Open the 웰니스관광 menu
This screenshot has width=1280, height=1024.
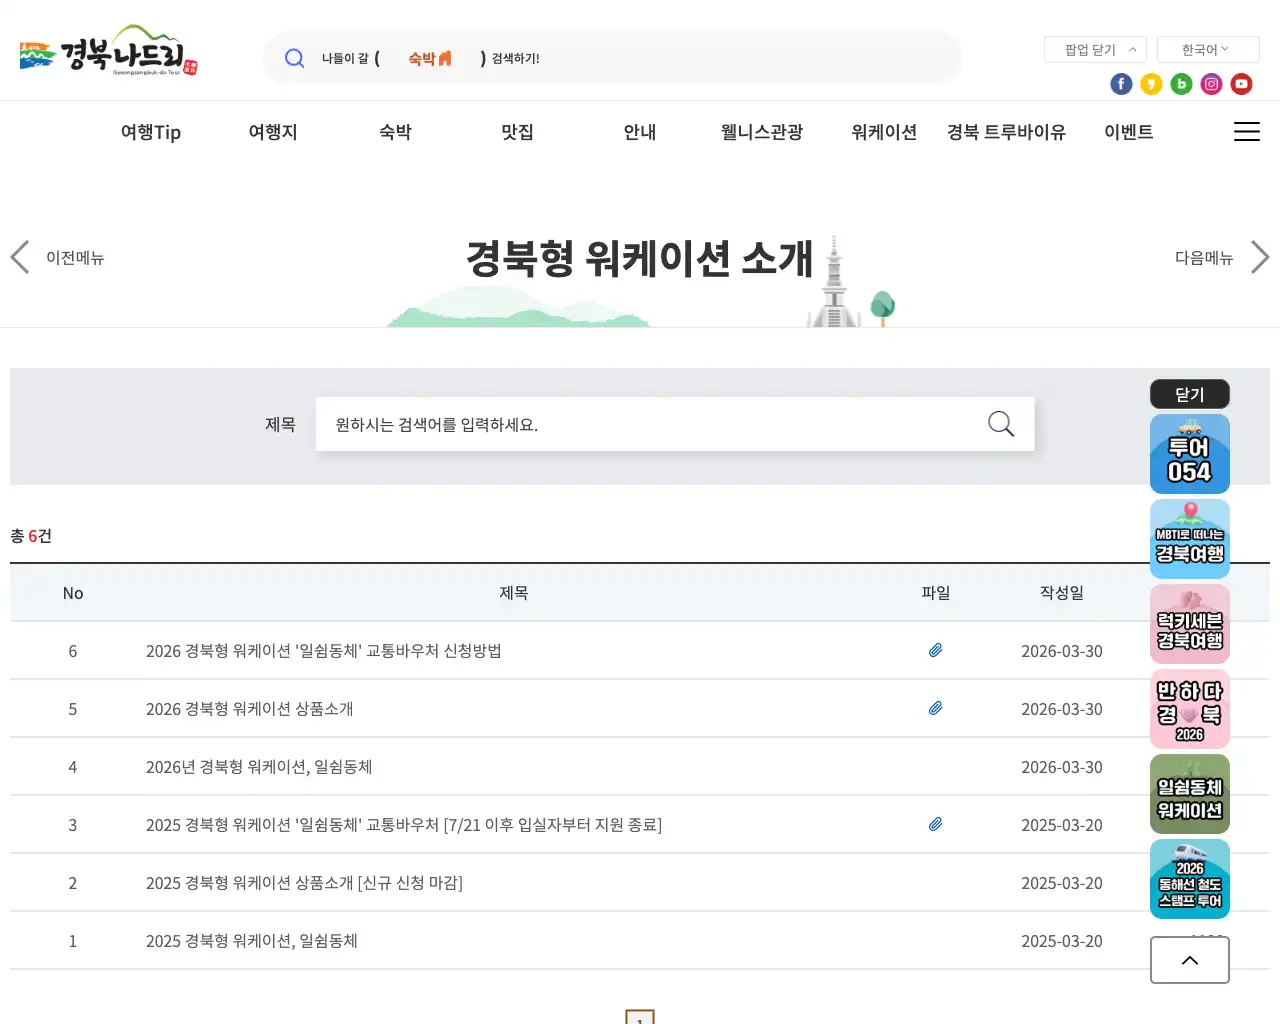(x=762, y=132)
